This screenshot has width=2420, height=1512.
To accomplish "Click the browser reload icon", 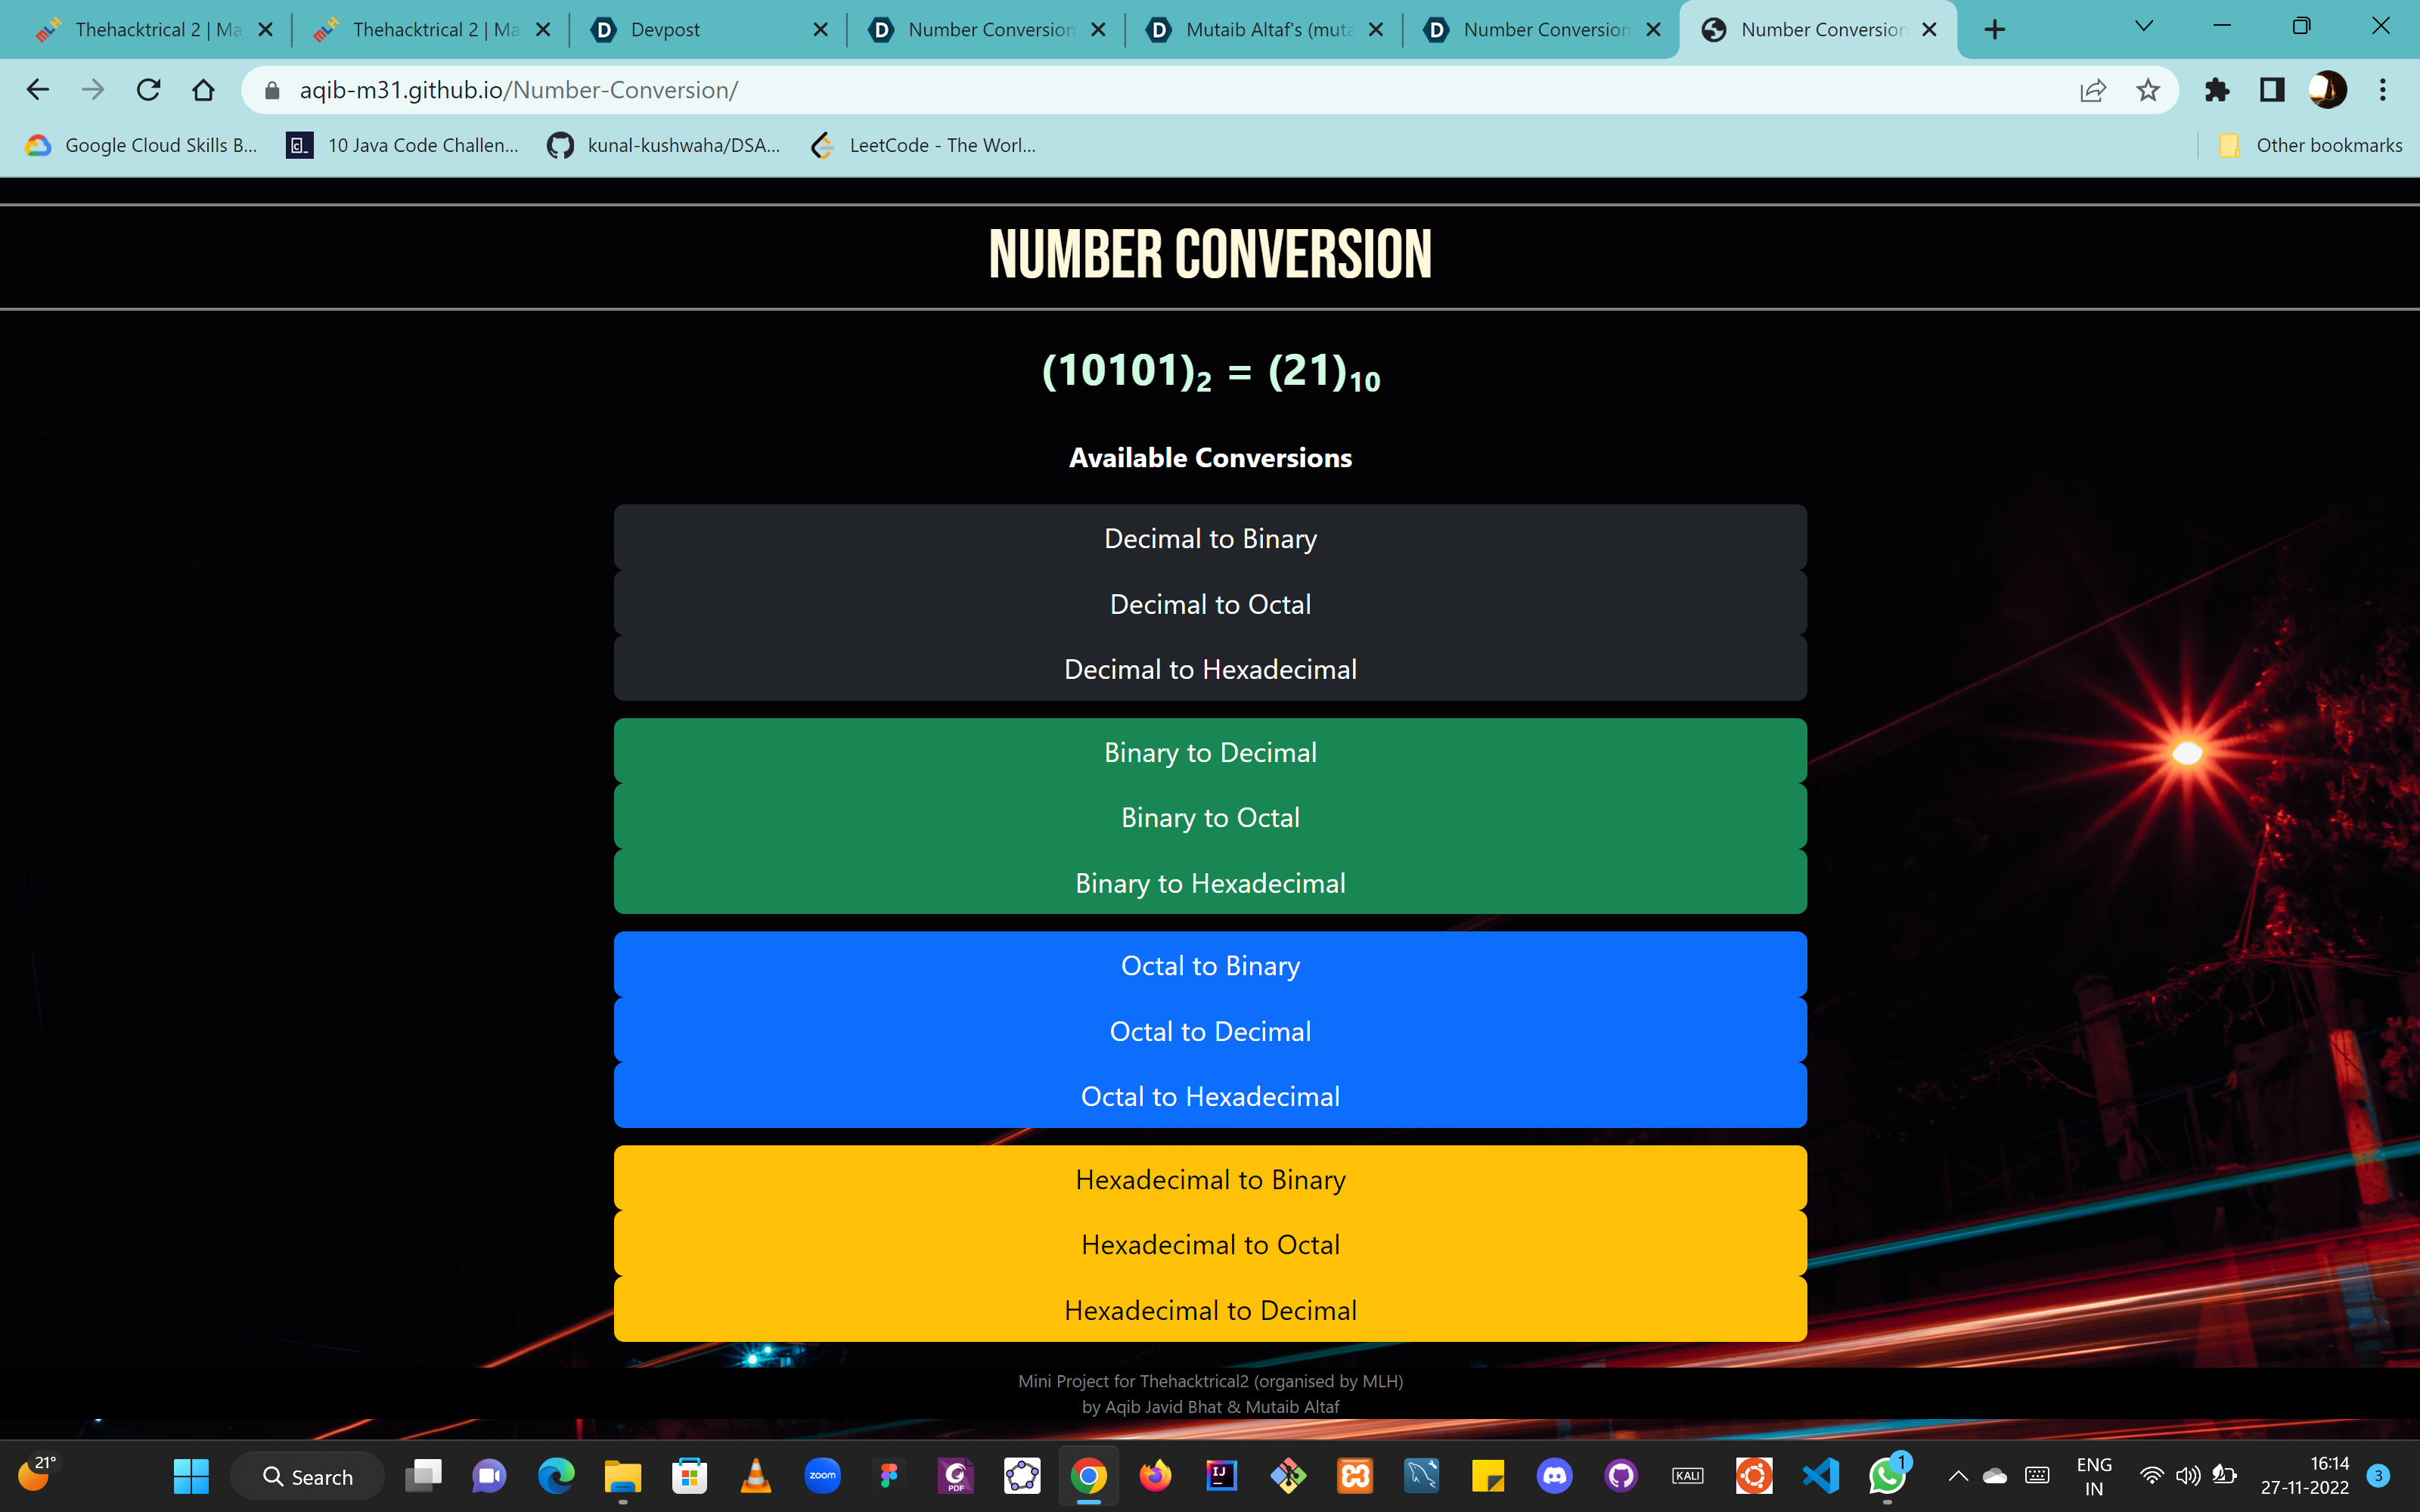I will [148, 90].
